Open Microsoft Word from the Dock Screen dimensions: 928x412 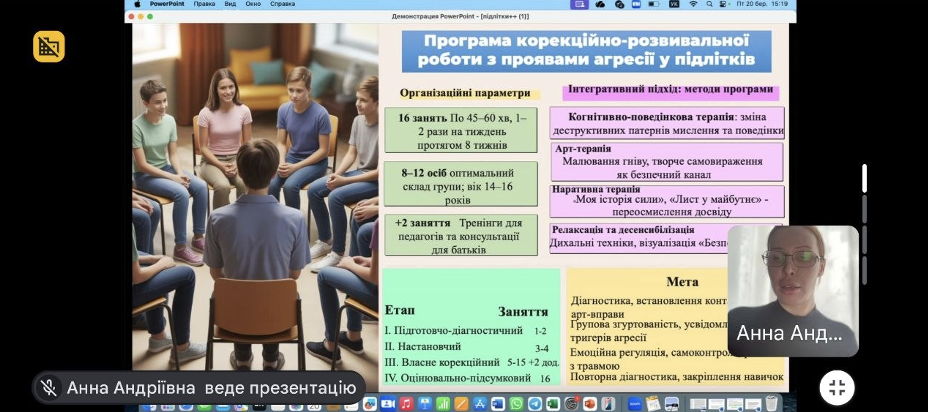point(498,404)
